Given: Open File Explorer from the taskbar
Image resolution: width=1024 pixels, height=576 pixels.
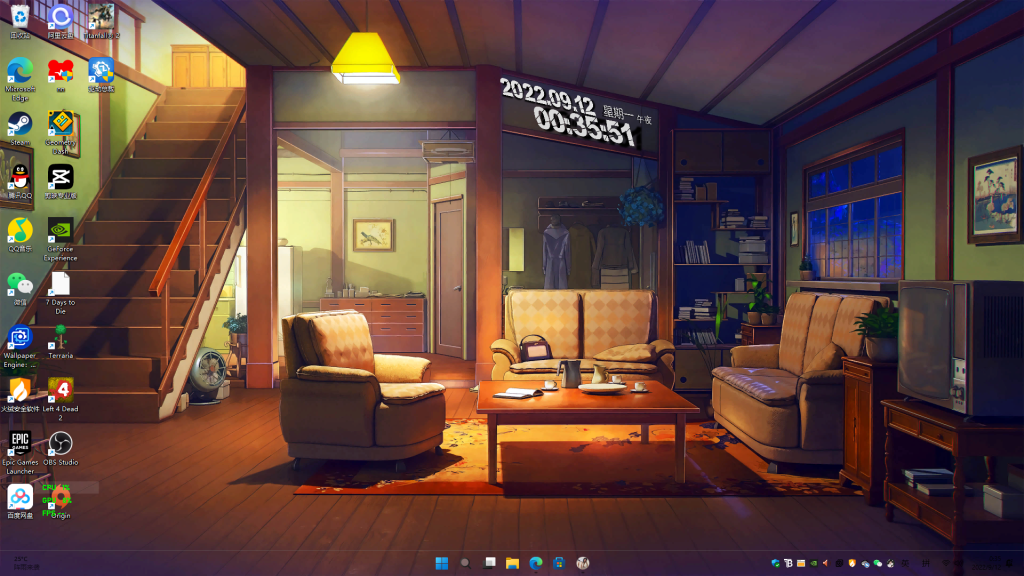Looking at the screenshot, I should click(512, 563).
